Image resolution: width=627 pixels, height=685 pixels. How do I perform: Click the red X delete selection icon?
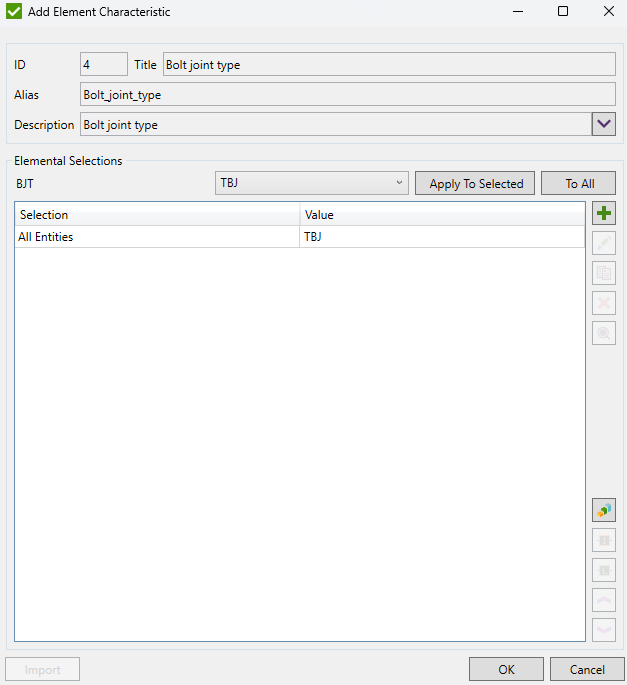604,303
